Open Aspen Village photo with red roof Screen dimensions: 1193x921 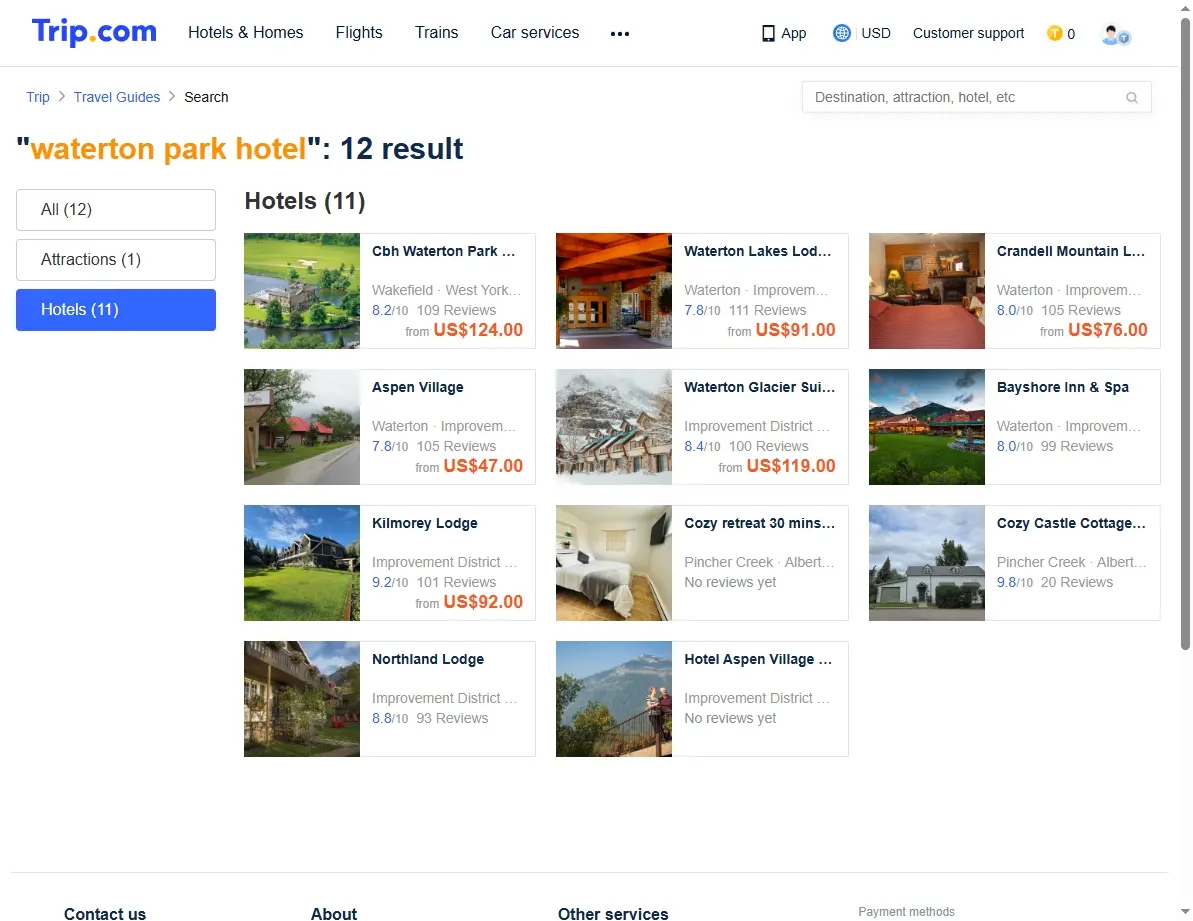pyautogui.click(x=302, y=427)
